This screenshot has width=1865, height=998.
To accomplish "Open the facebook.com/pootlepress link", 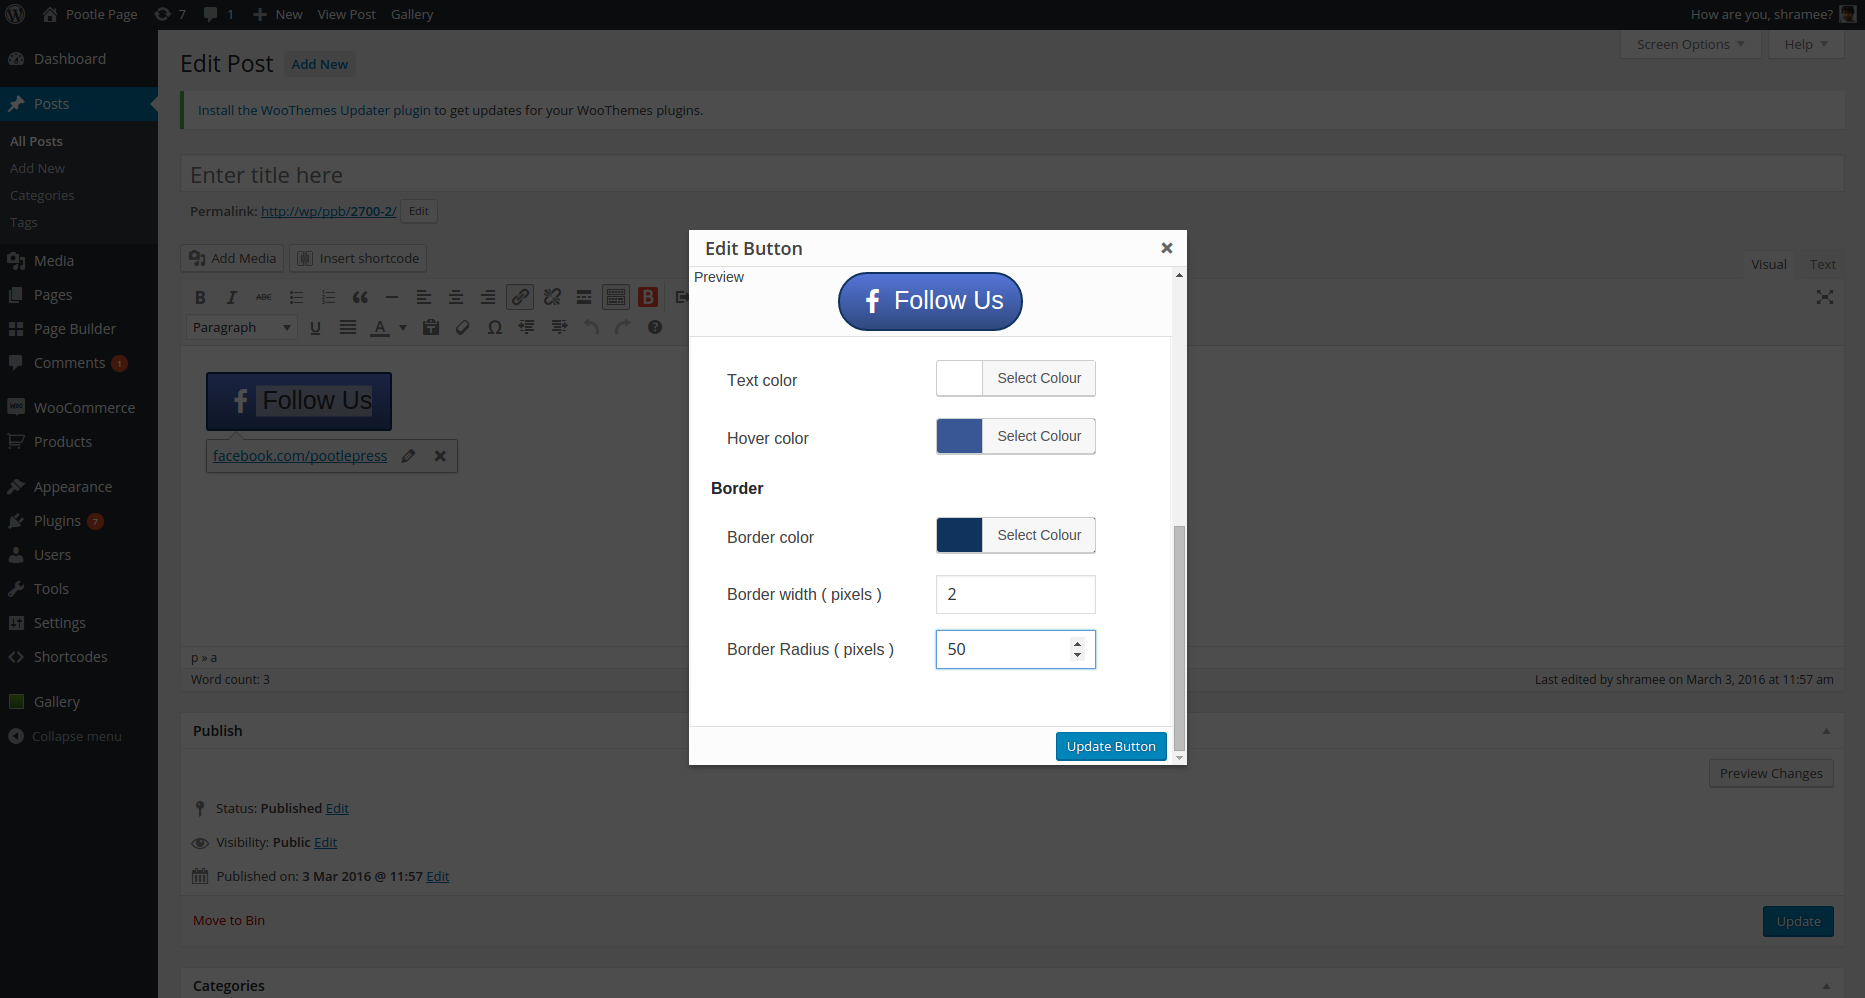I will [300, 456].
